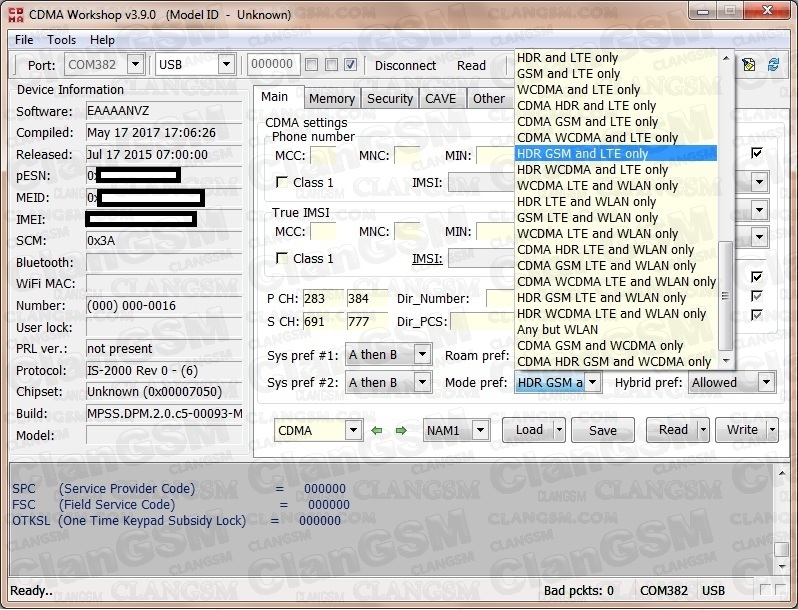Click the Write button's dropdown arrow
Viewport: 798px width, 610px height.
click(772, 430)
